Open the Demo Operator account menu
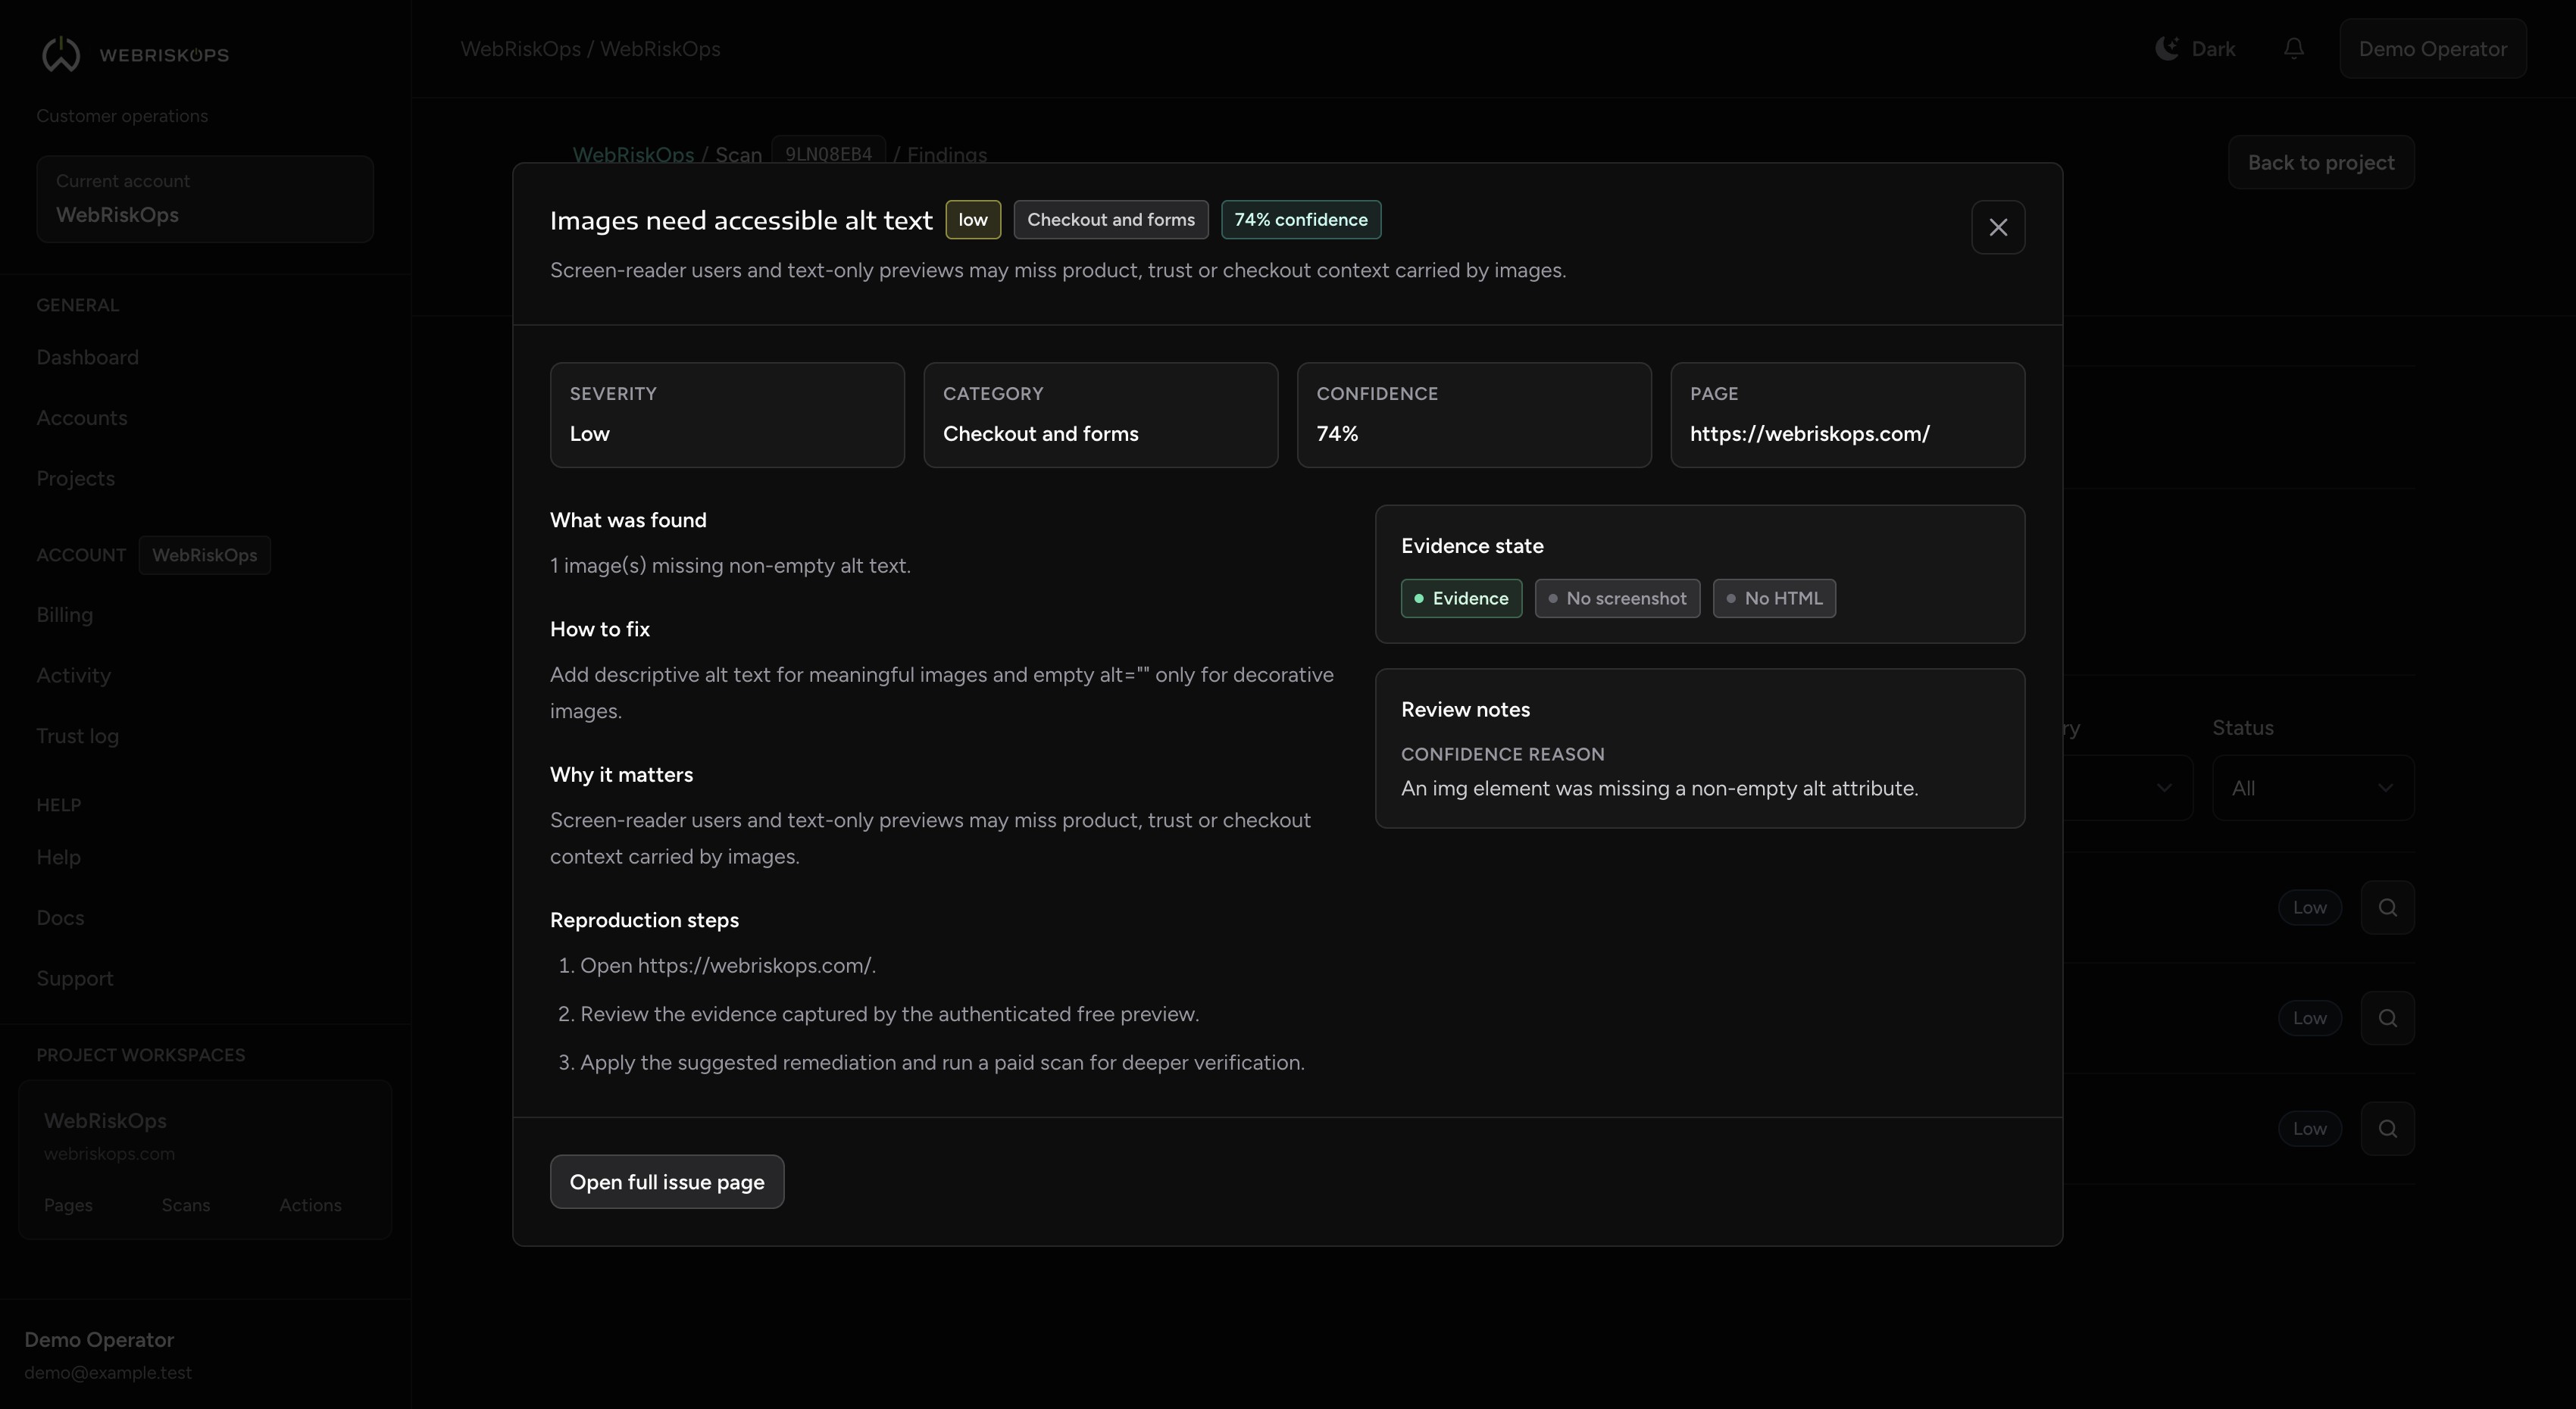 2432,48
